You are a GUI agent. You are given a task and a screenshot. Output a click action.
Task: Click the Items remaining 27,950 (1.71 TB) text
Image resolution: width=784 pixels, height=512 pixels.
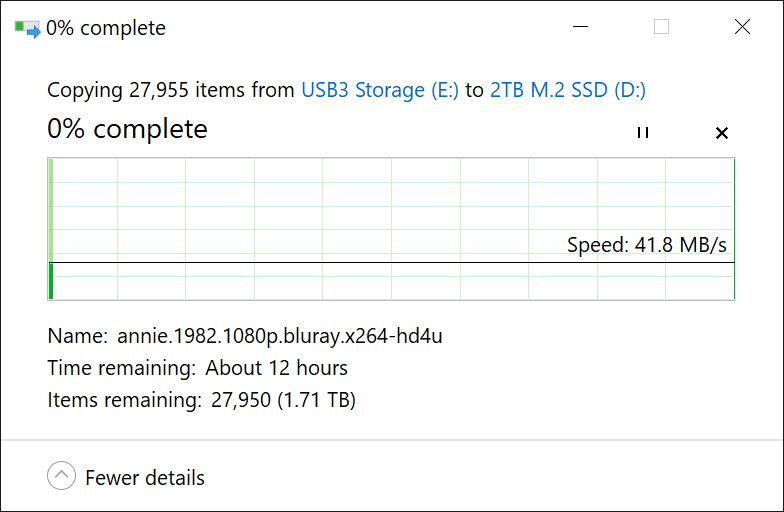click(x=202, y=401)
